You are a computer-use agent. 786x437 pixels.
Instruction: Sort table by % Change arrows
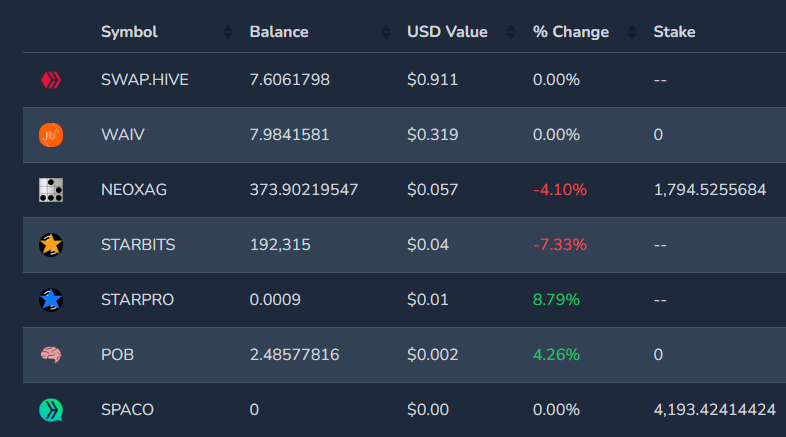coord(632,32)
